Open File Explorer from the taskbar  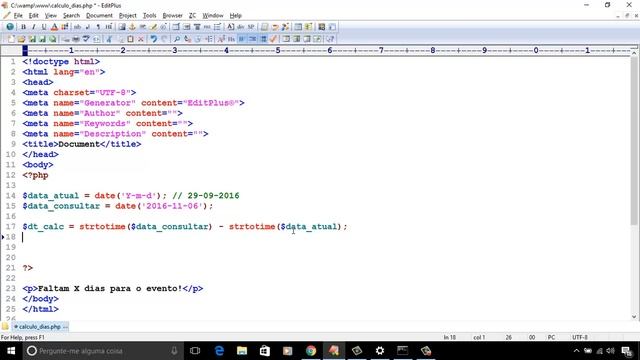242,351
